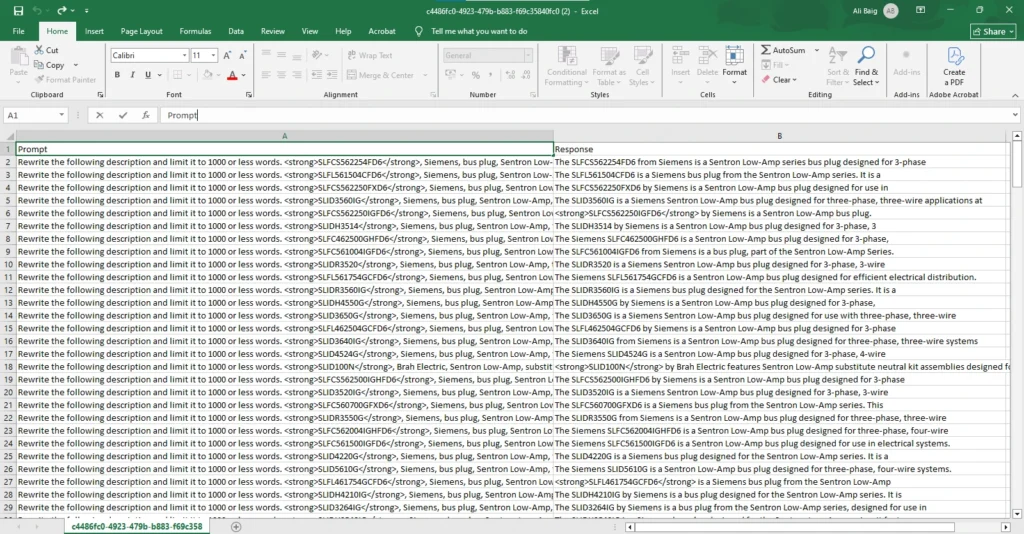The height and width of the screenshot is (534, 1024).
Task: Switch to the Review tab
Action: [272, 31]
